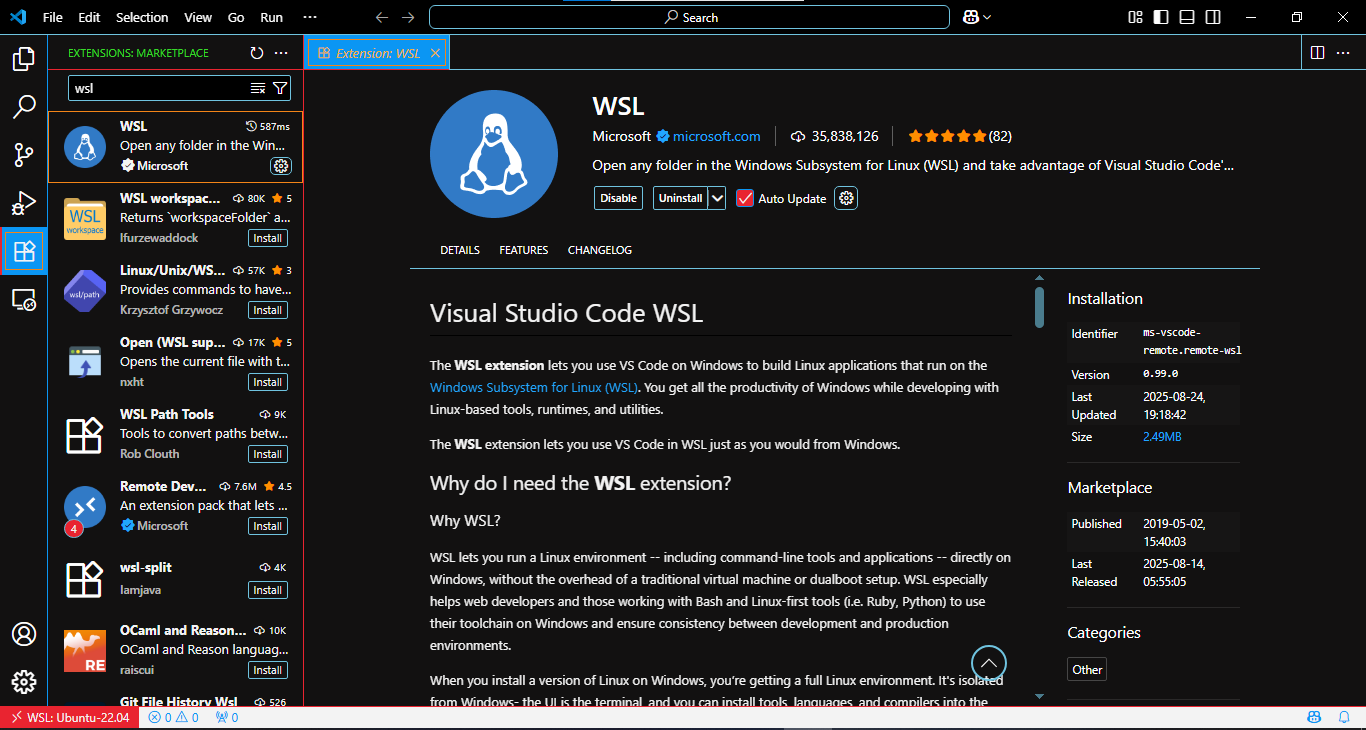Open the View menu
Screen dimensions: 1366x730
click(198, 17)
